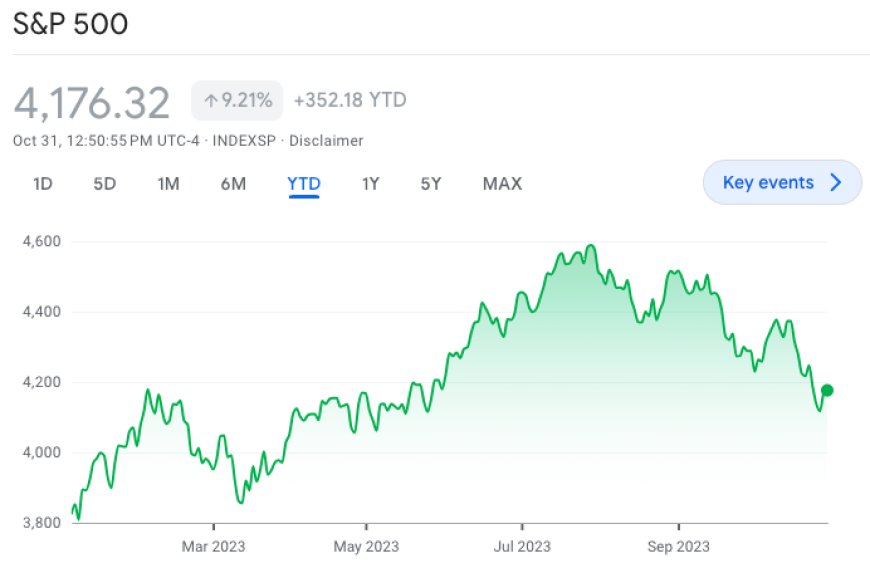Open the Key events button
870x568 pixels.
pos(782,182)
